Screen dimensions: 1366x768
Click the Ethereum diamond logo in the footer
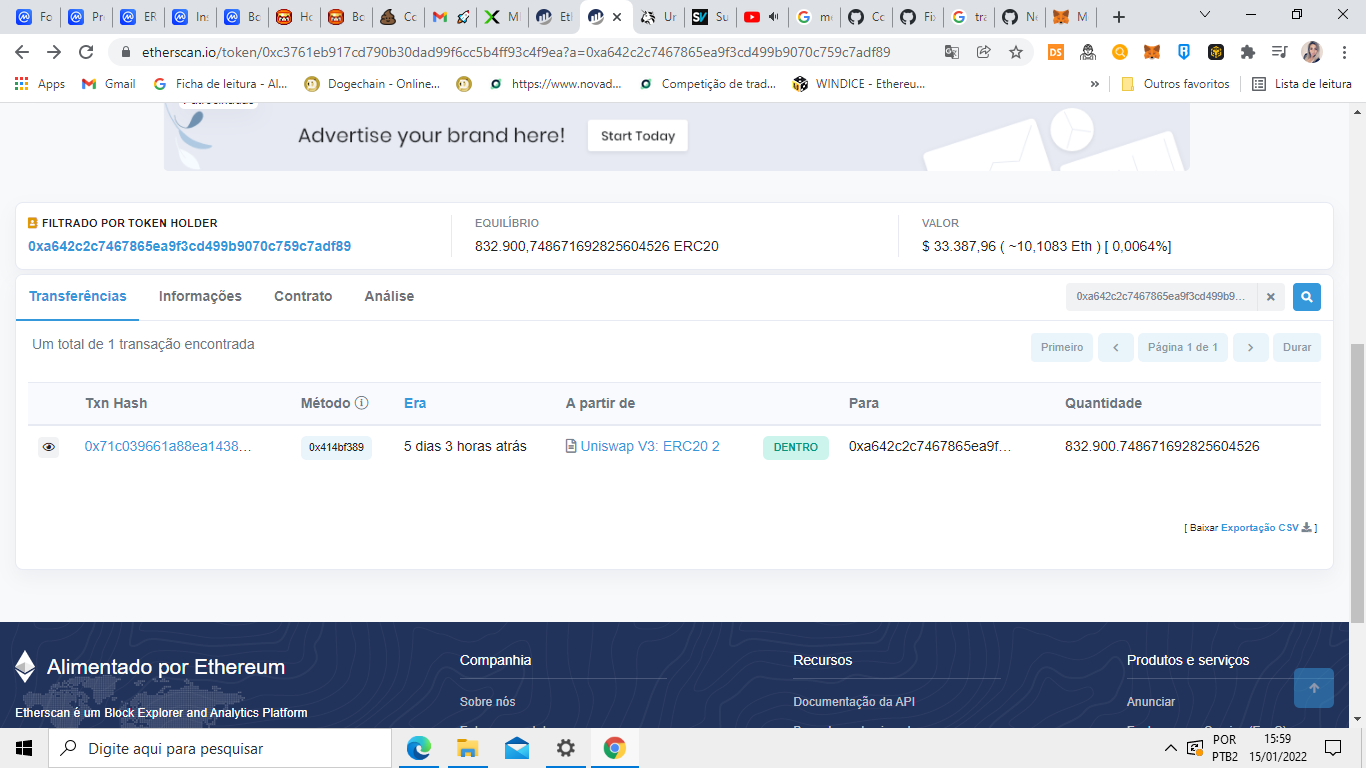23,666
